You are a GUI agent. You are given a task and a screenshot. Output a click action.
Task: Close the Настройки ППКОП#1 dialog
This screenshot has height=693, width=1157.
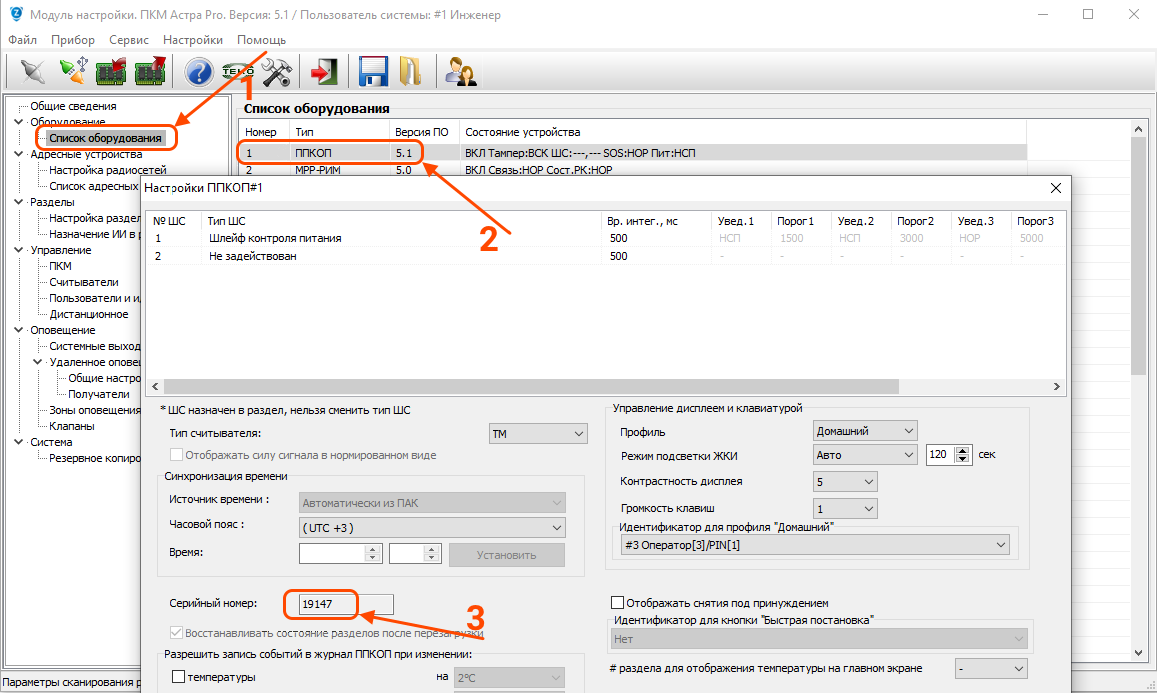(x=1056, y=188)
